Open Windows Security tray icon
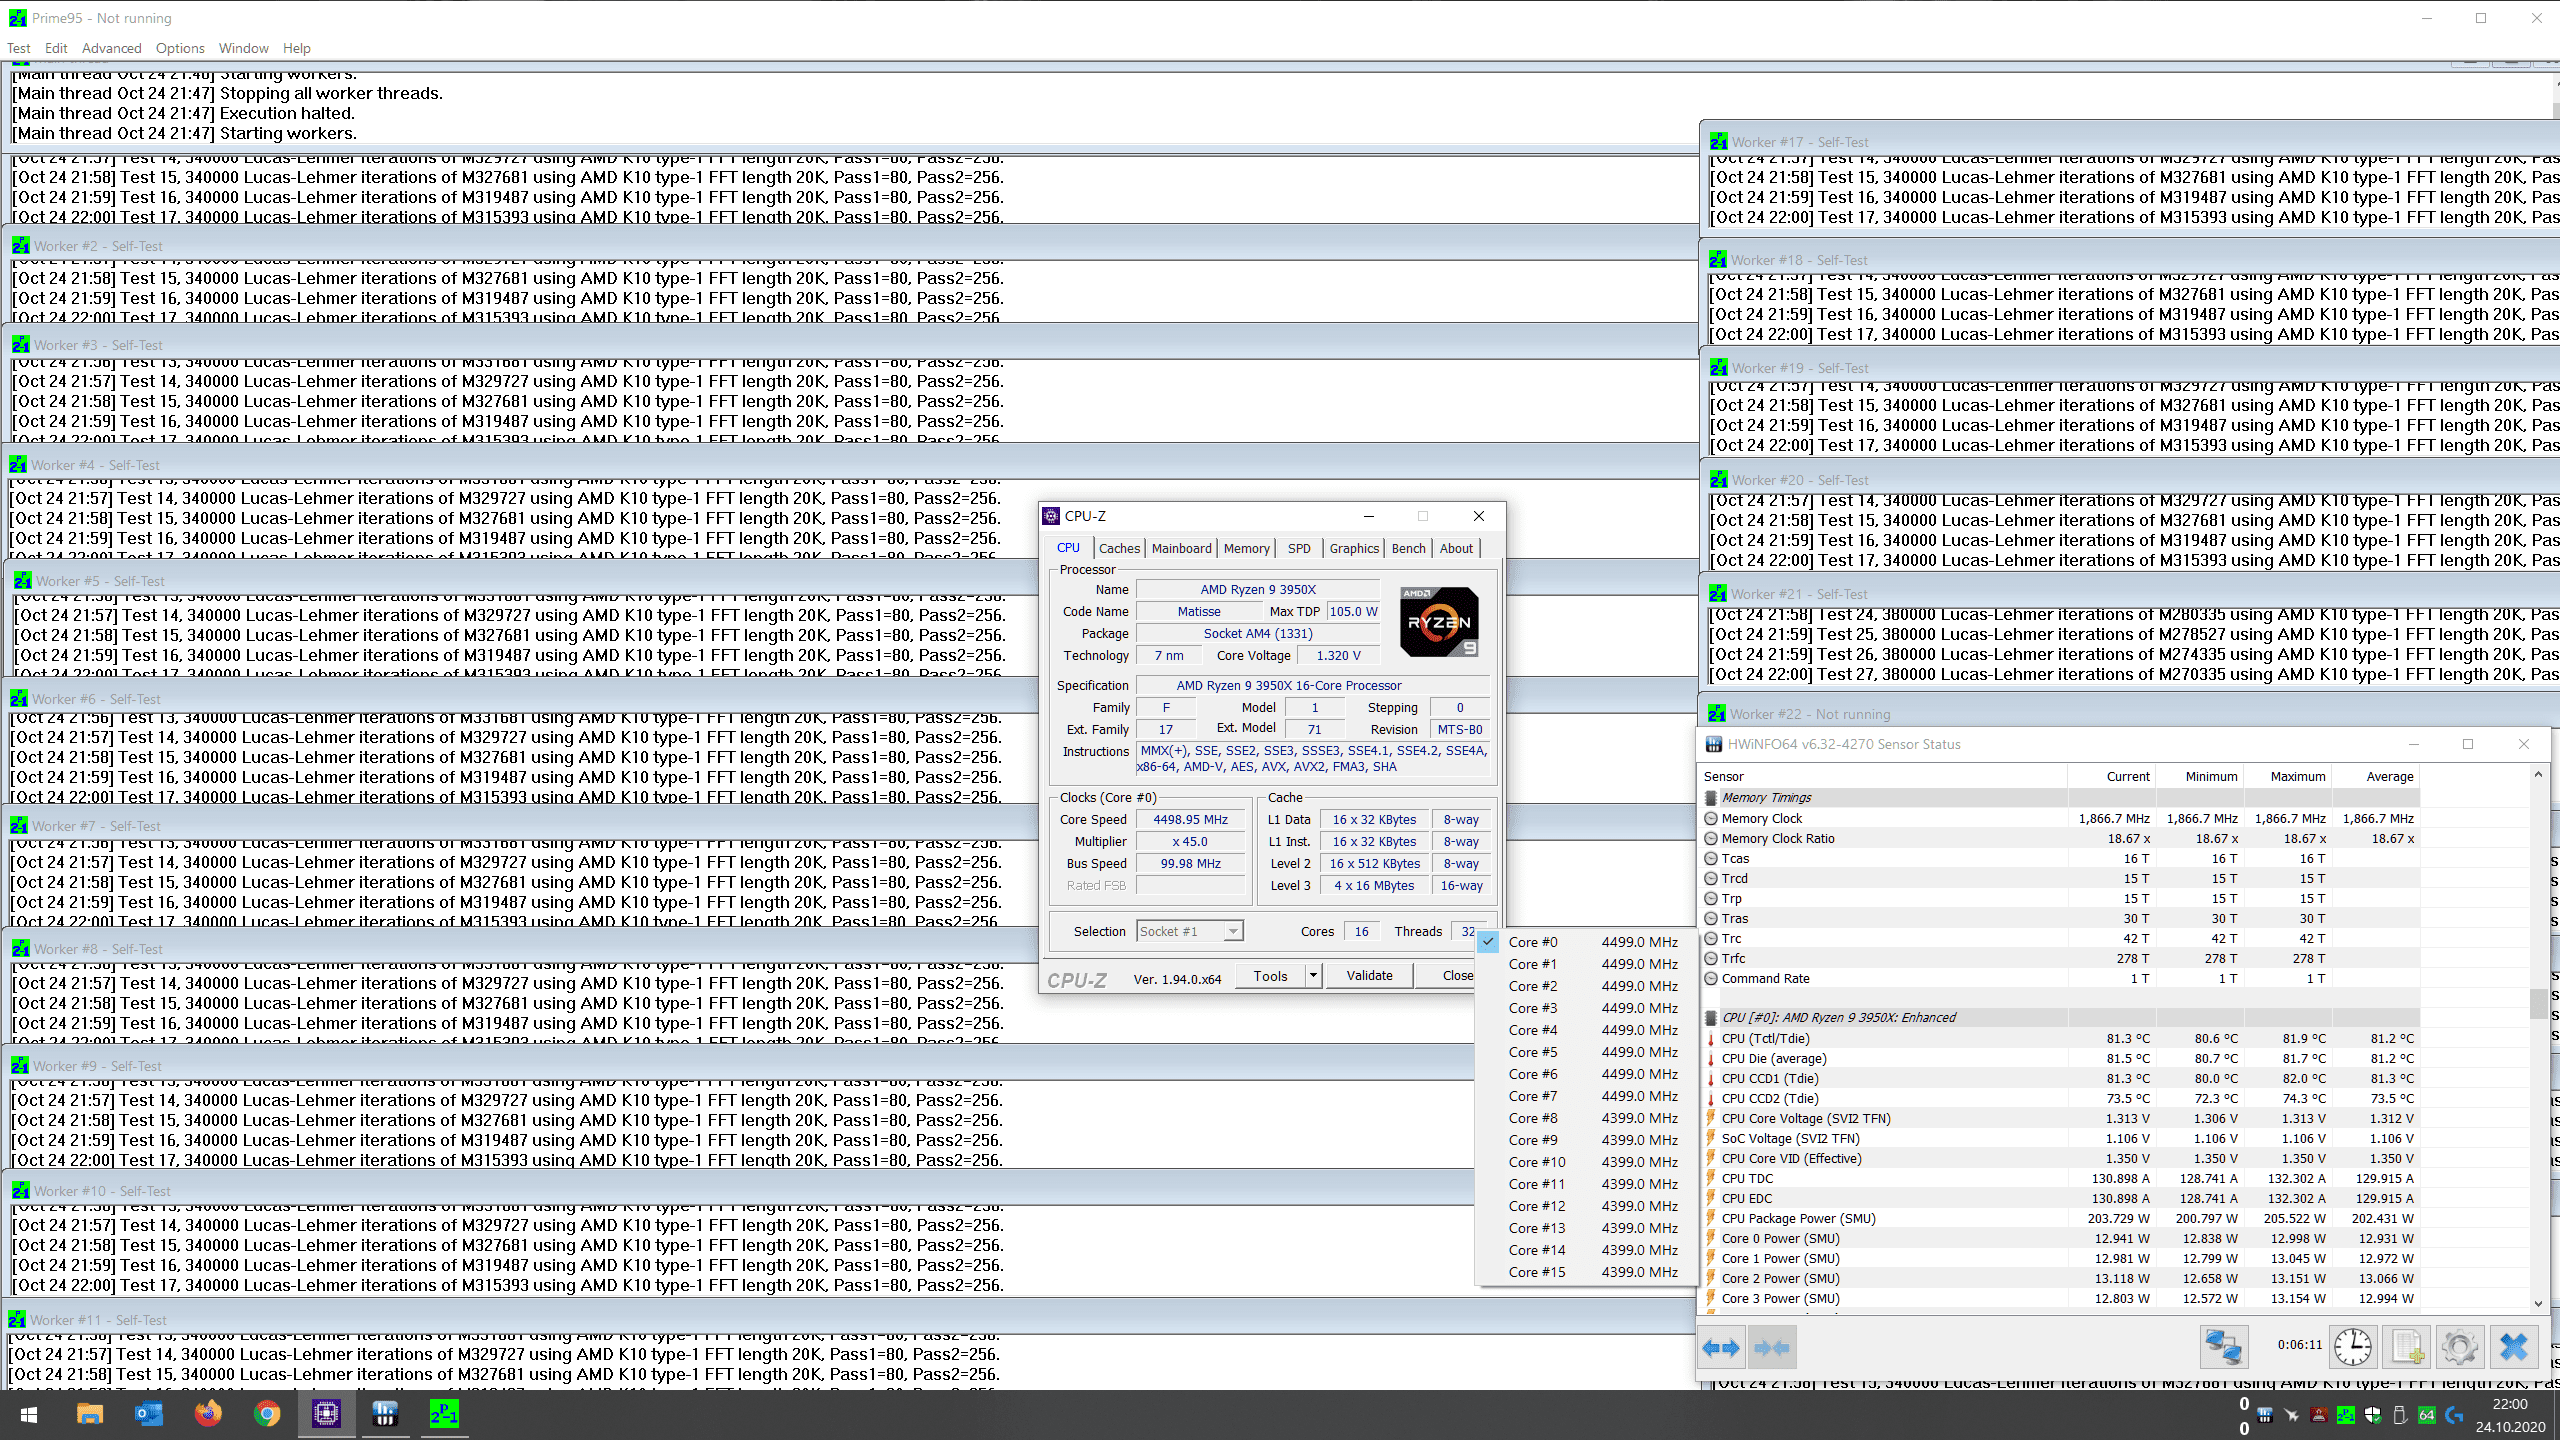This screenshot has width=2560, height=1440. click(2373, 1415)
